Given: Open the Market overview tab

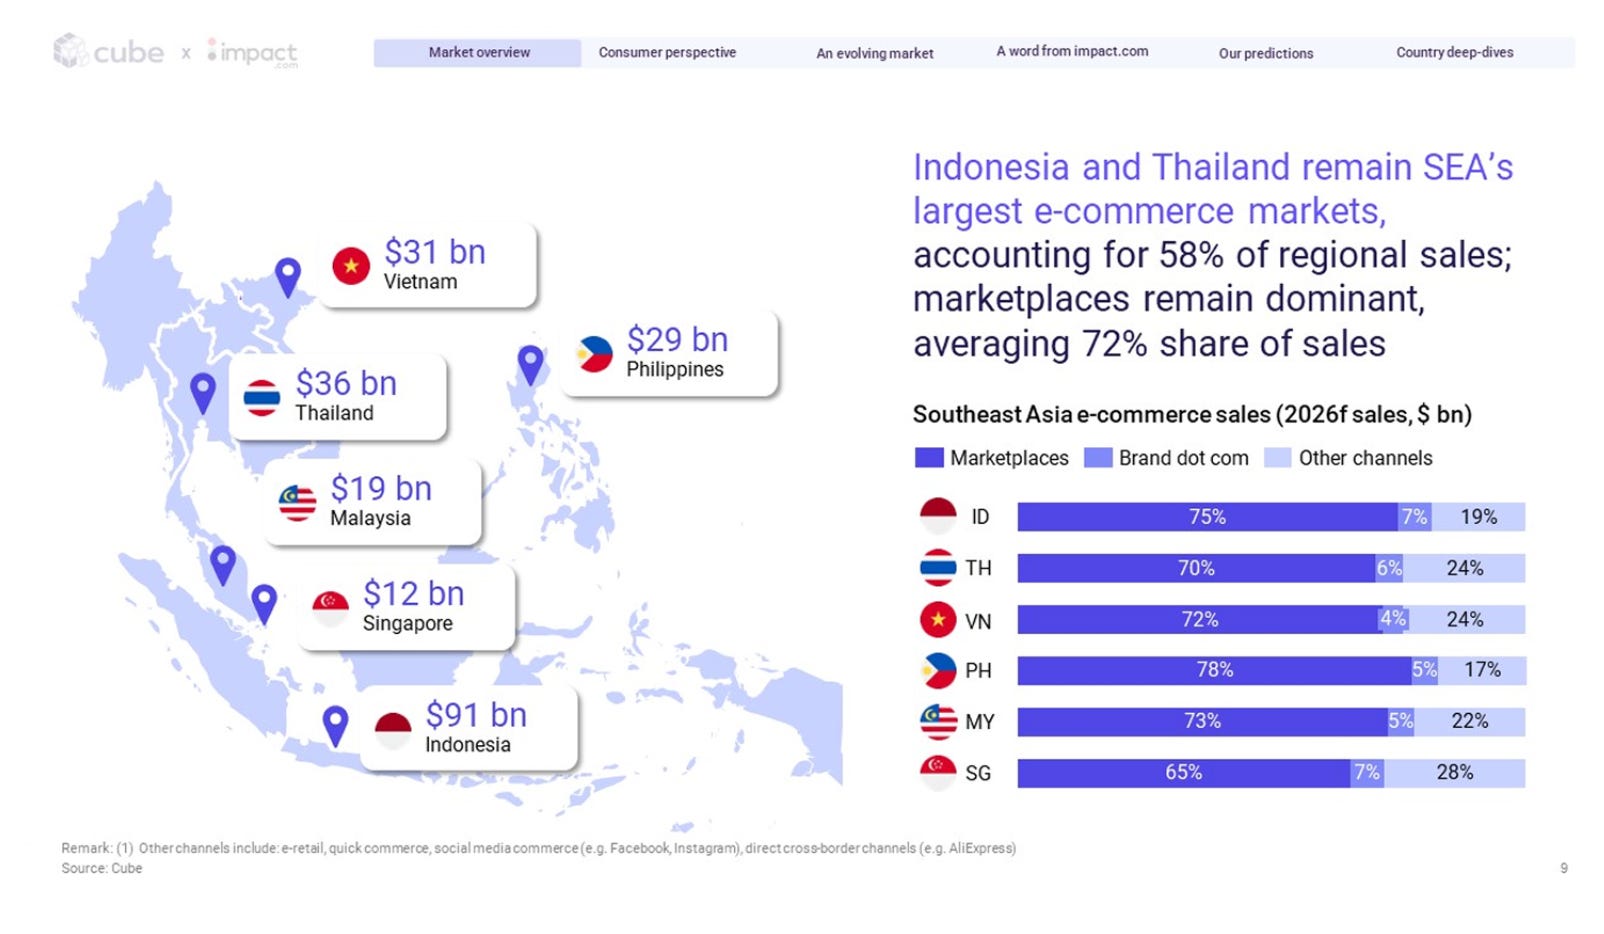Looking at the screenshot, I should tap(478, 52).
